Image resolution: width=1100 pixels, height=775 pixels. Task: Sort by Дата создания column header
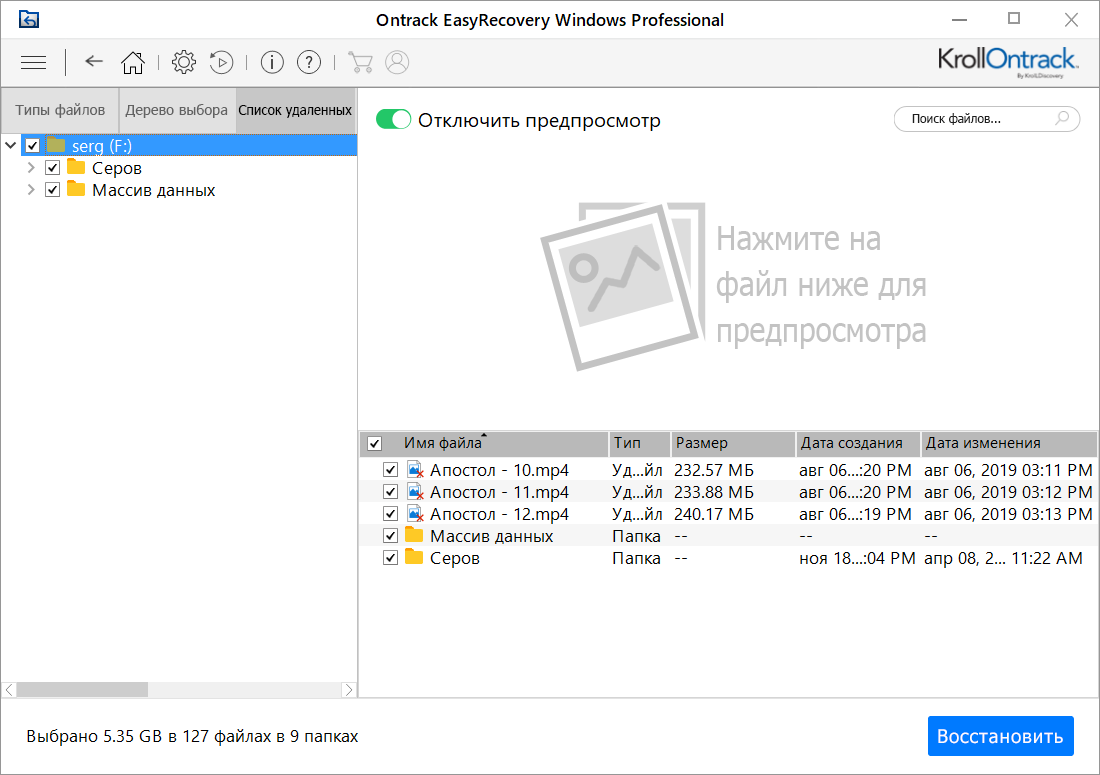tap(857, 443)
